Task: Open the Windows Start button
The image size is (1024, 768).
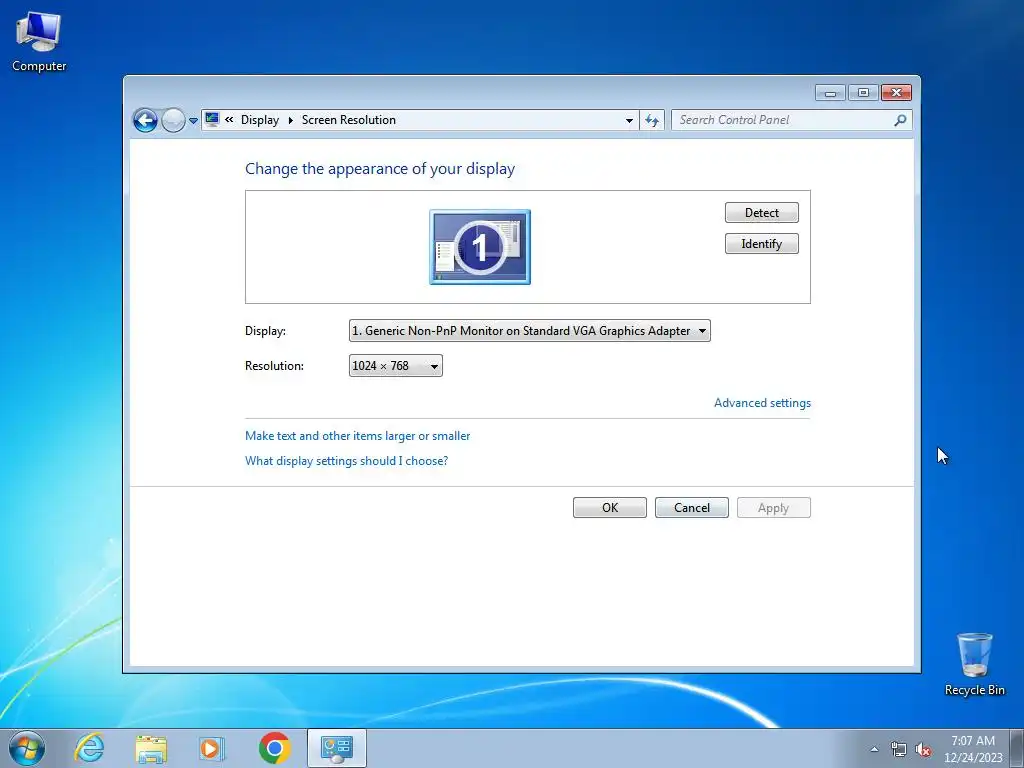Action: click(x=27, y=748)
